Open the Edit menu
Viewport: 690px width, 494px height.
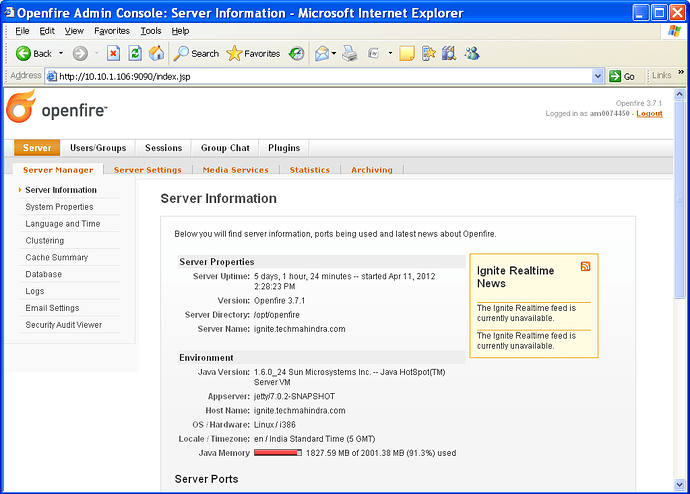(47, 31)
